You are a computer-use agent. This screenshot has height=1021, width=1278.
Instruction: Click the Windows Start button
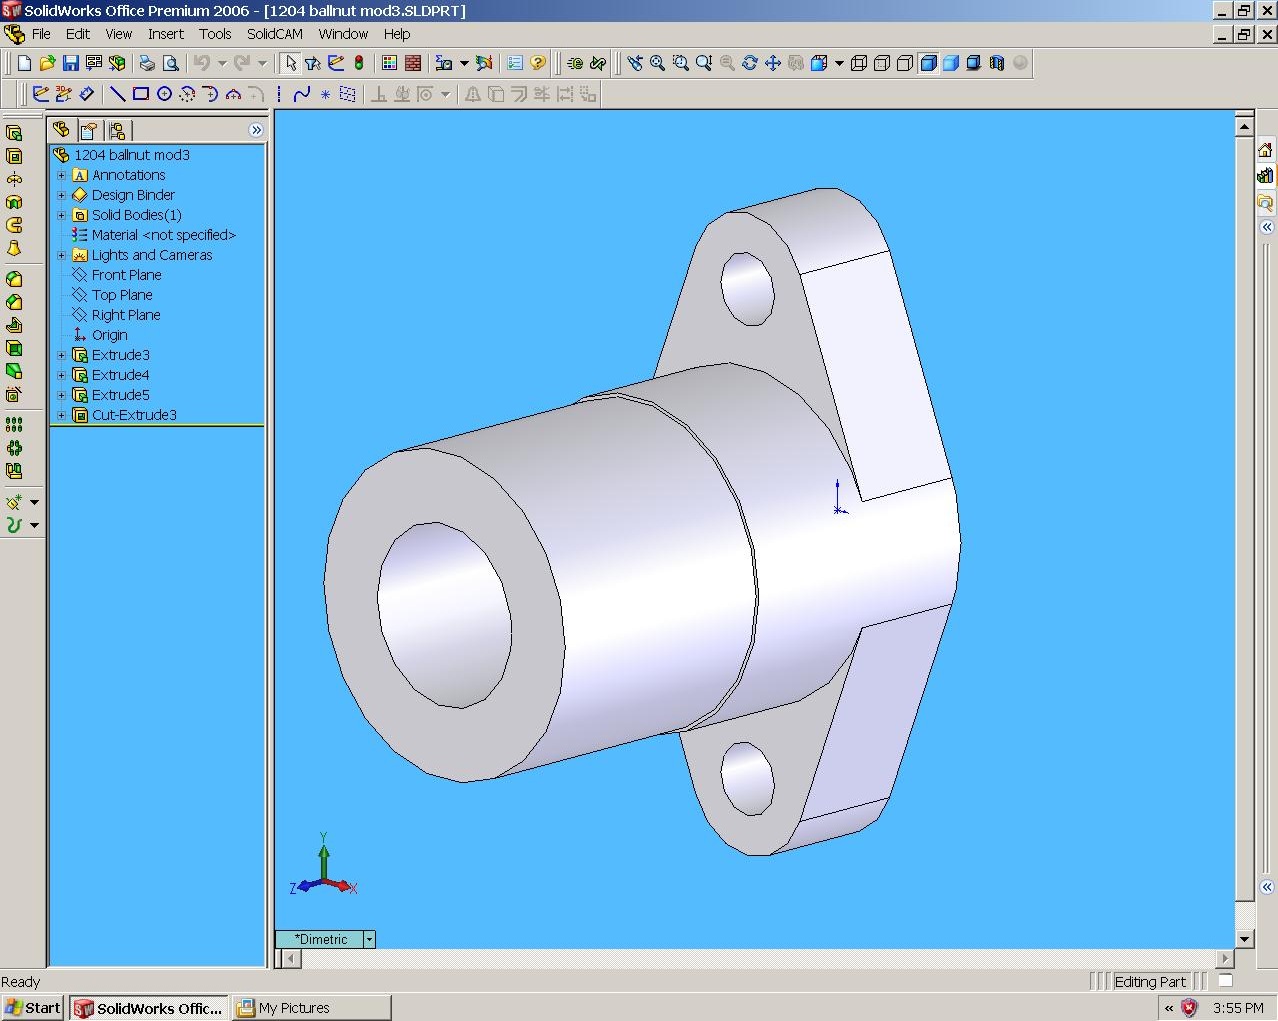click(x=33, y=1008)
